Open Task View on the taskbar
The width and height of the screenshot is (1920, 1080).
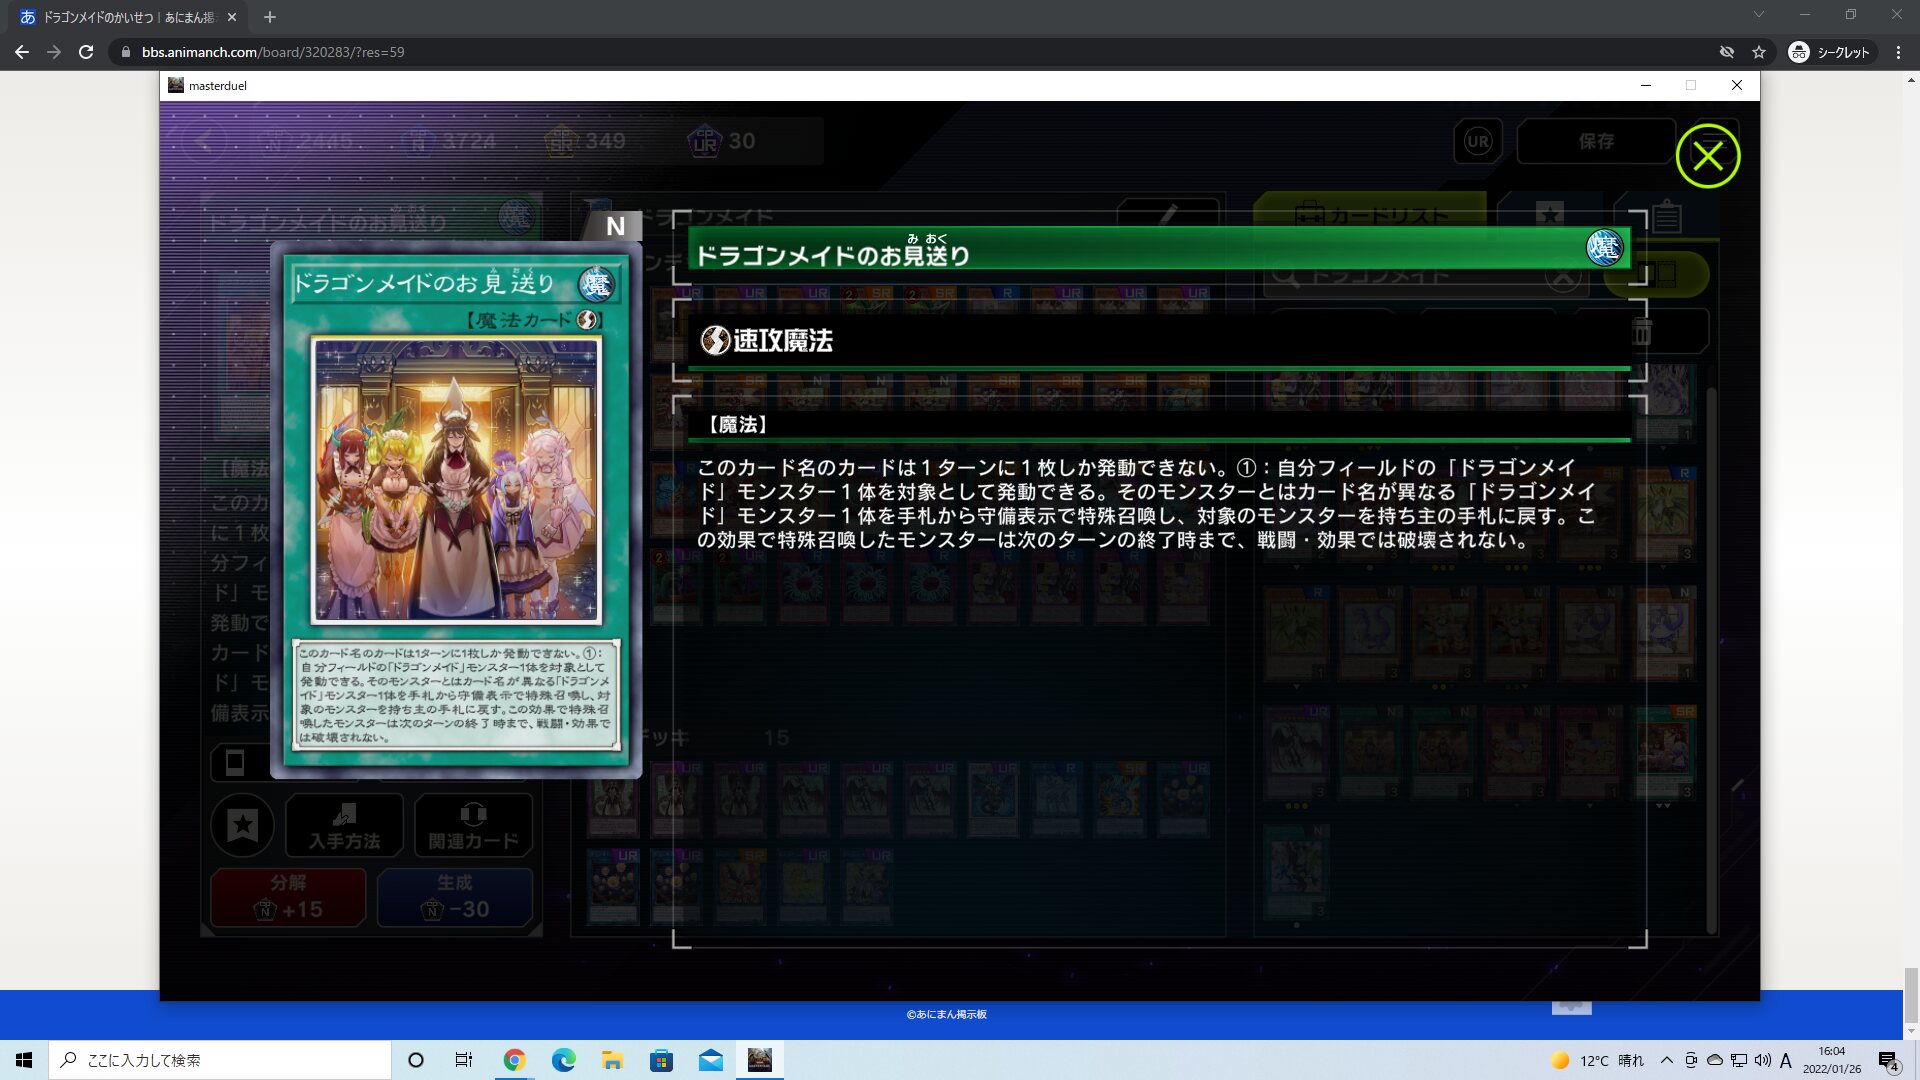pos(463,1060)
